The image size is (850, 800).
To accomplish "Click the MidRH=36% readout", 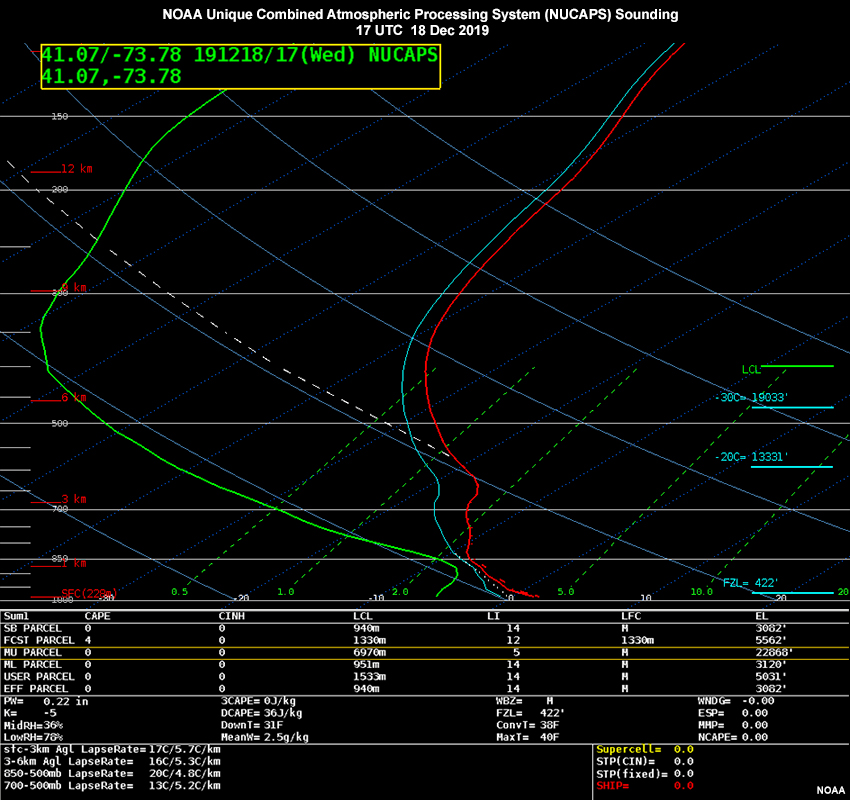I will 34,725.
